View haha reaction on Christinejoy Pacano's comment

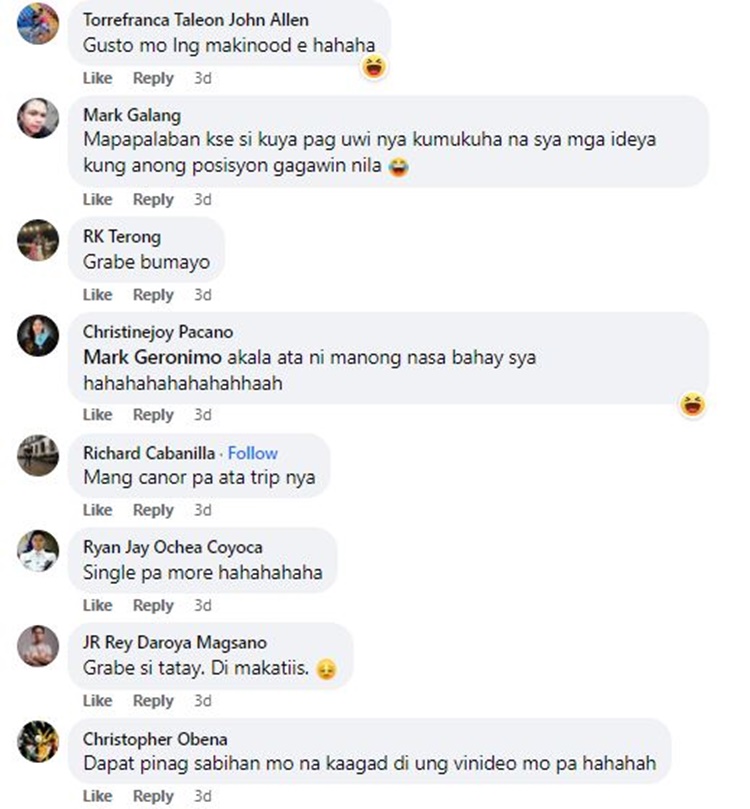pos(692,404)
